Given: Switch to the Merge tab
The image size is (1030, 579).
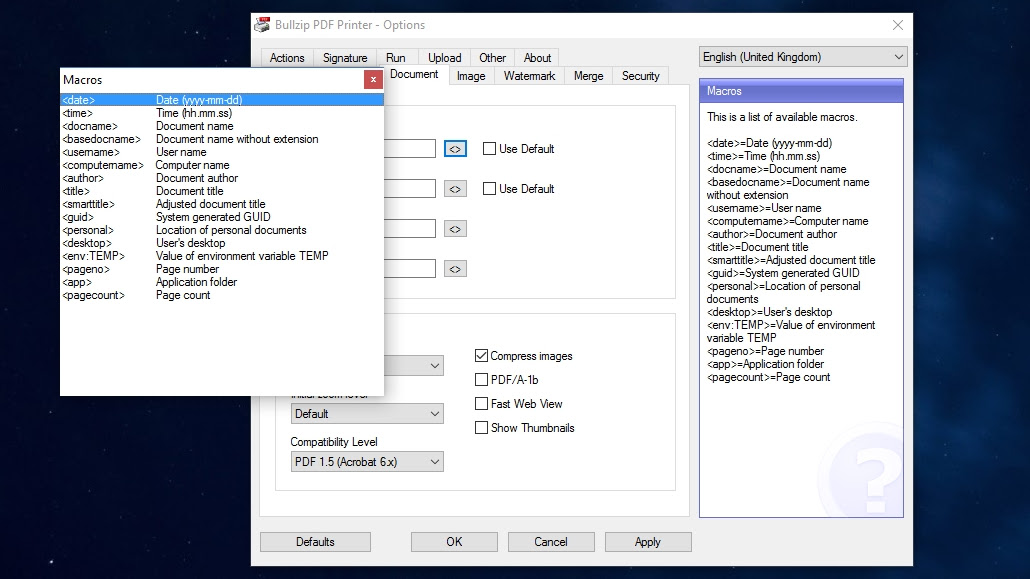Looking at the screenshot, I should (x=589, y=76).
